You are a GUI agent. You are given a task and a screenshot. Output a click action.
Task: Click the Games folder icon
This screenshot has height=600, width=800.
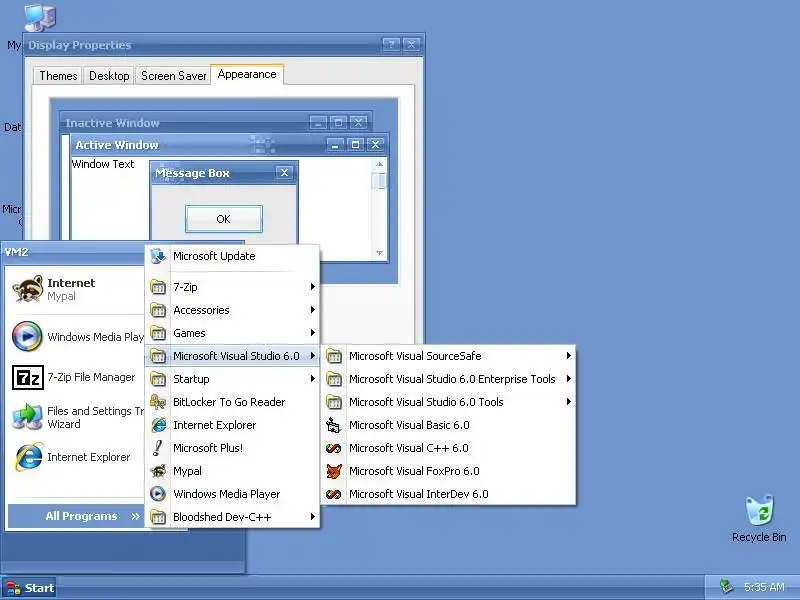coord(158,333)
